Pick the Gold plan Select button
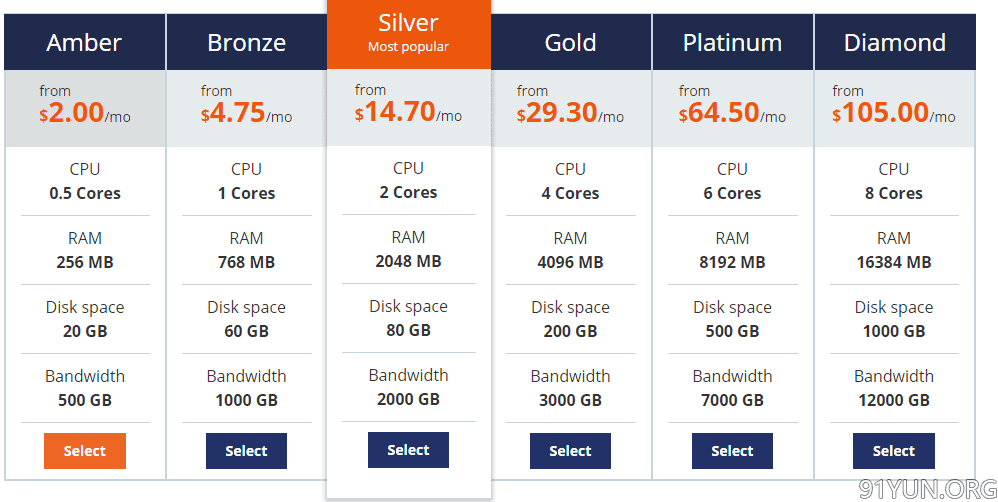The image size is (998, 502). coord(570,450)
